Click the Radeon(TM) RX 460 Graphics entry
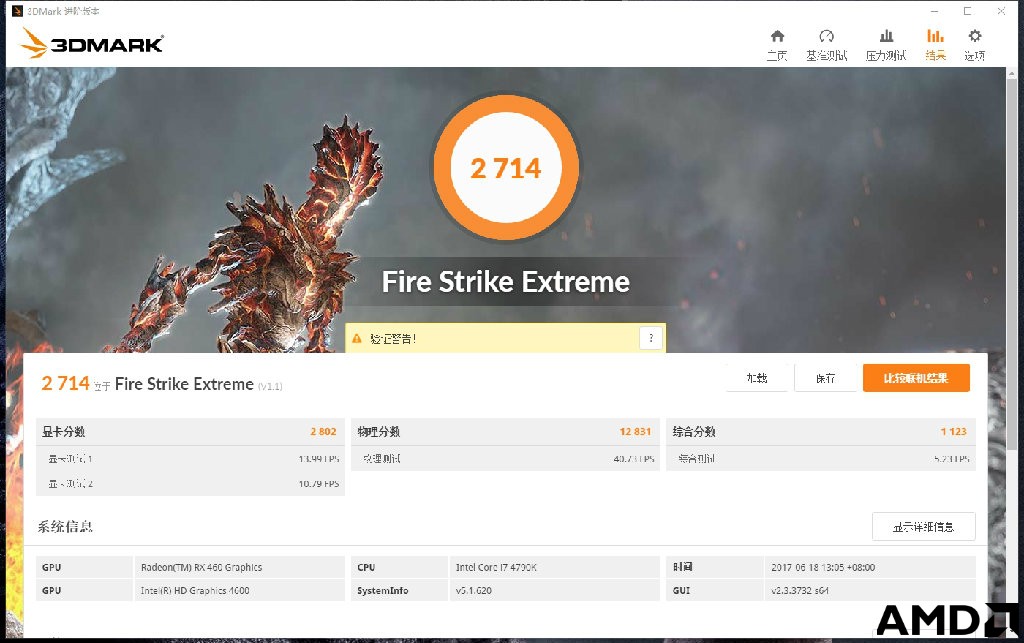The width and height of the screenshot is (1024, 643). pos(201,567)
